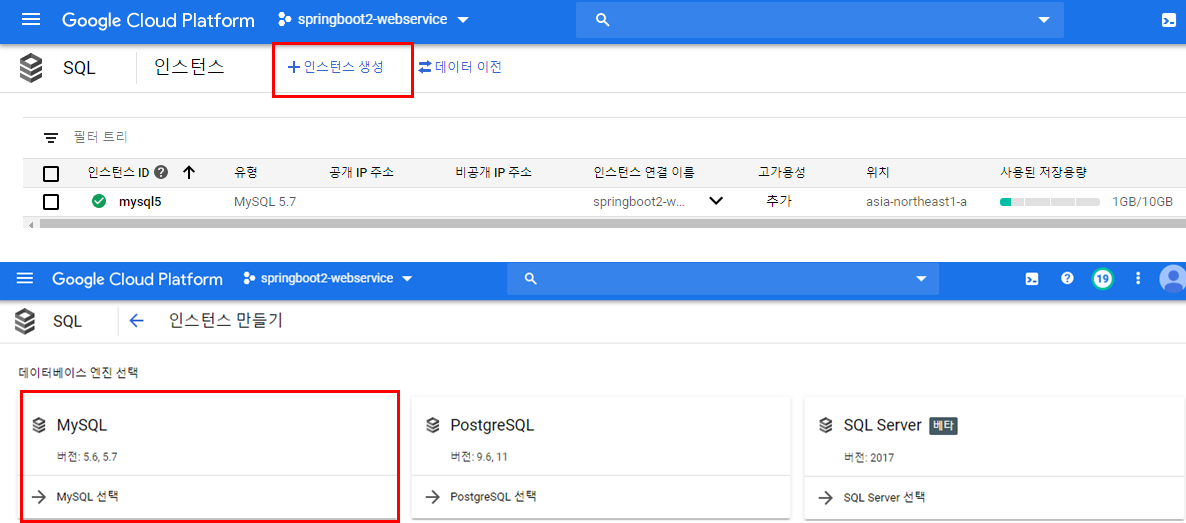Click the 베타 badge on SQL Server
This screenshot has height=523, width=1186.
tap(943, 426)
